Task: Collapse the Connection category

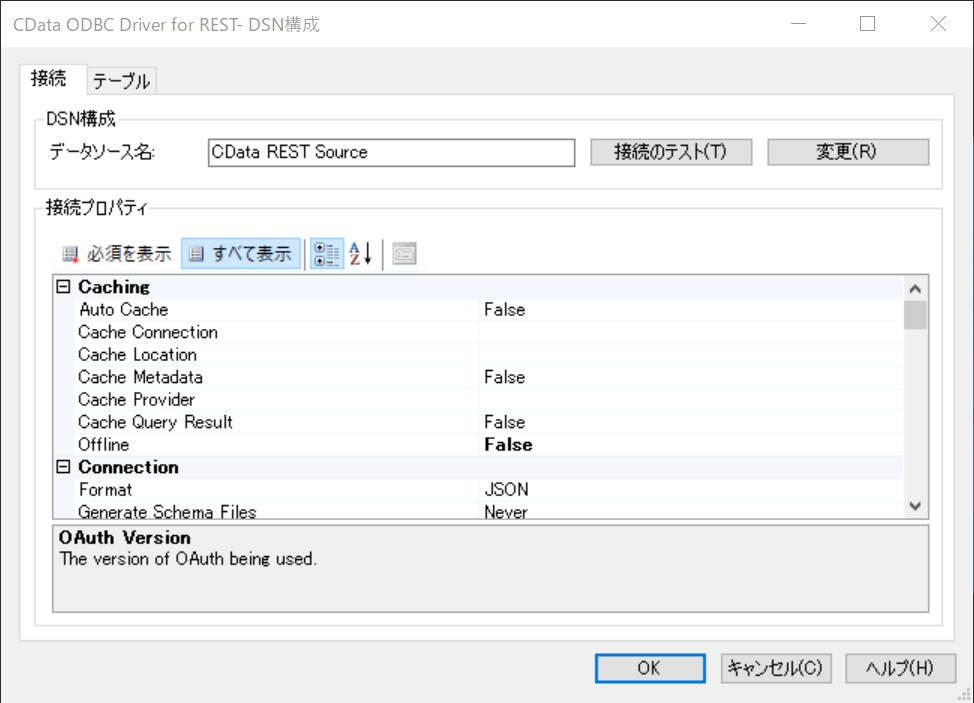Action: pos(63,467)
